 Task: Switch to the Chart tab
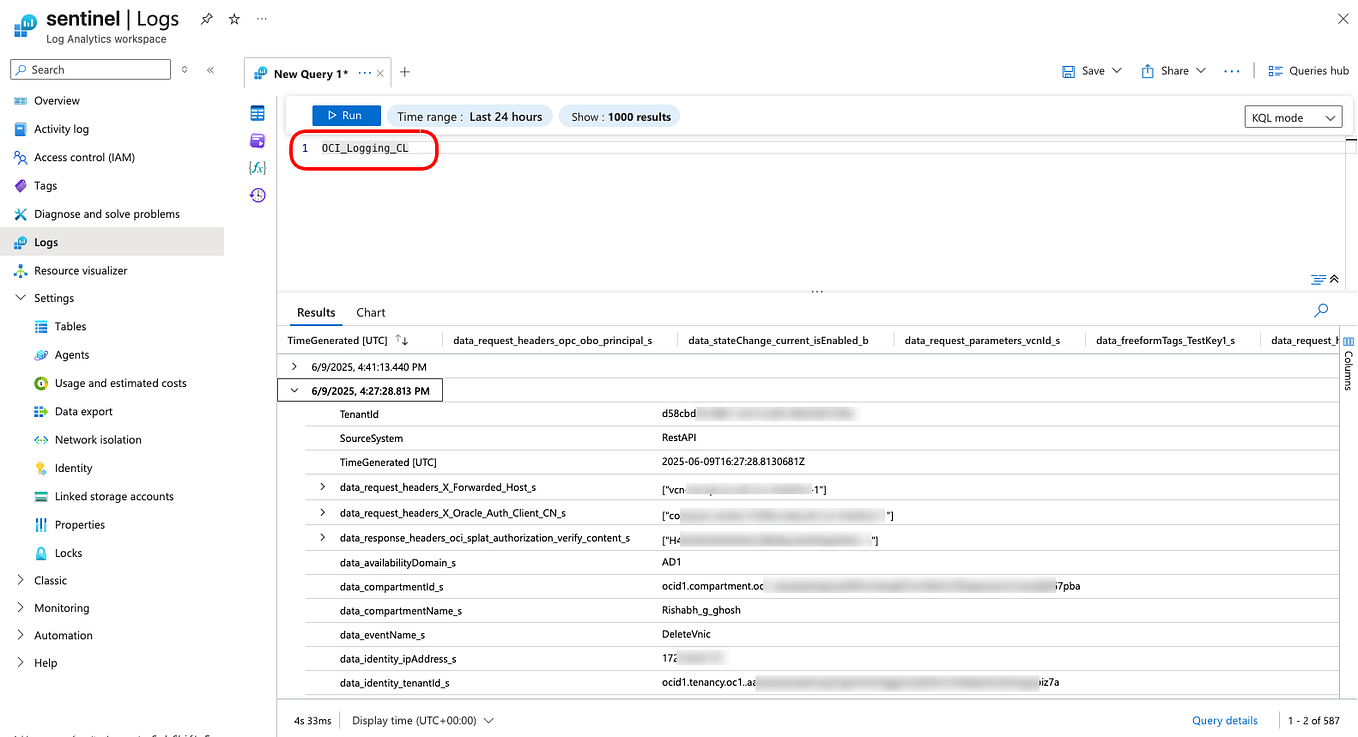[x=370, y=312]
